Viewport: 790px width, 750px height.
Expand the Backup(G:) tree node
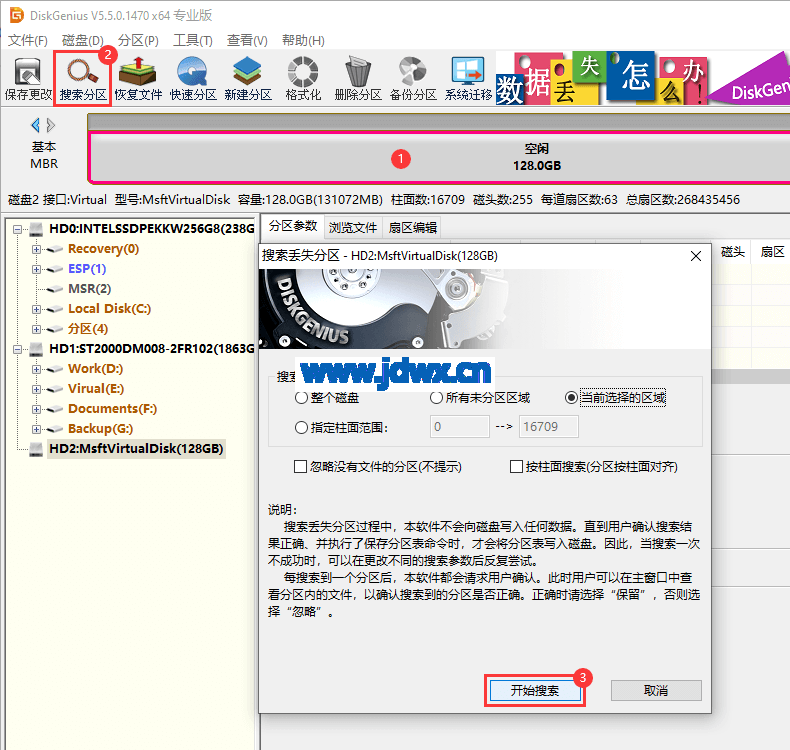pos(36,429)
